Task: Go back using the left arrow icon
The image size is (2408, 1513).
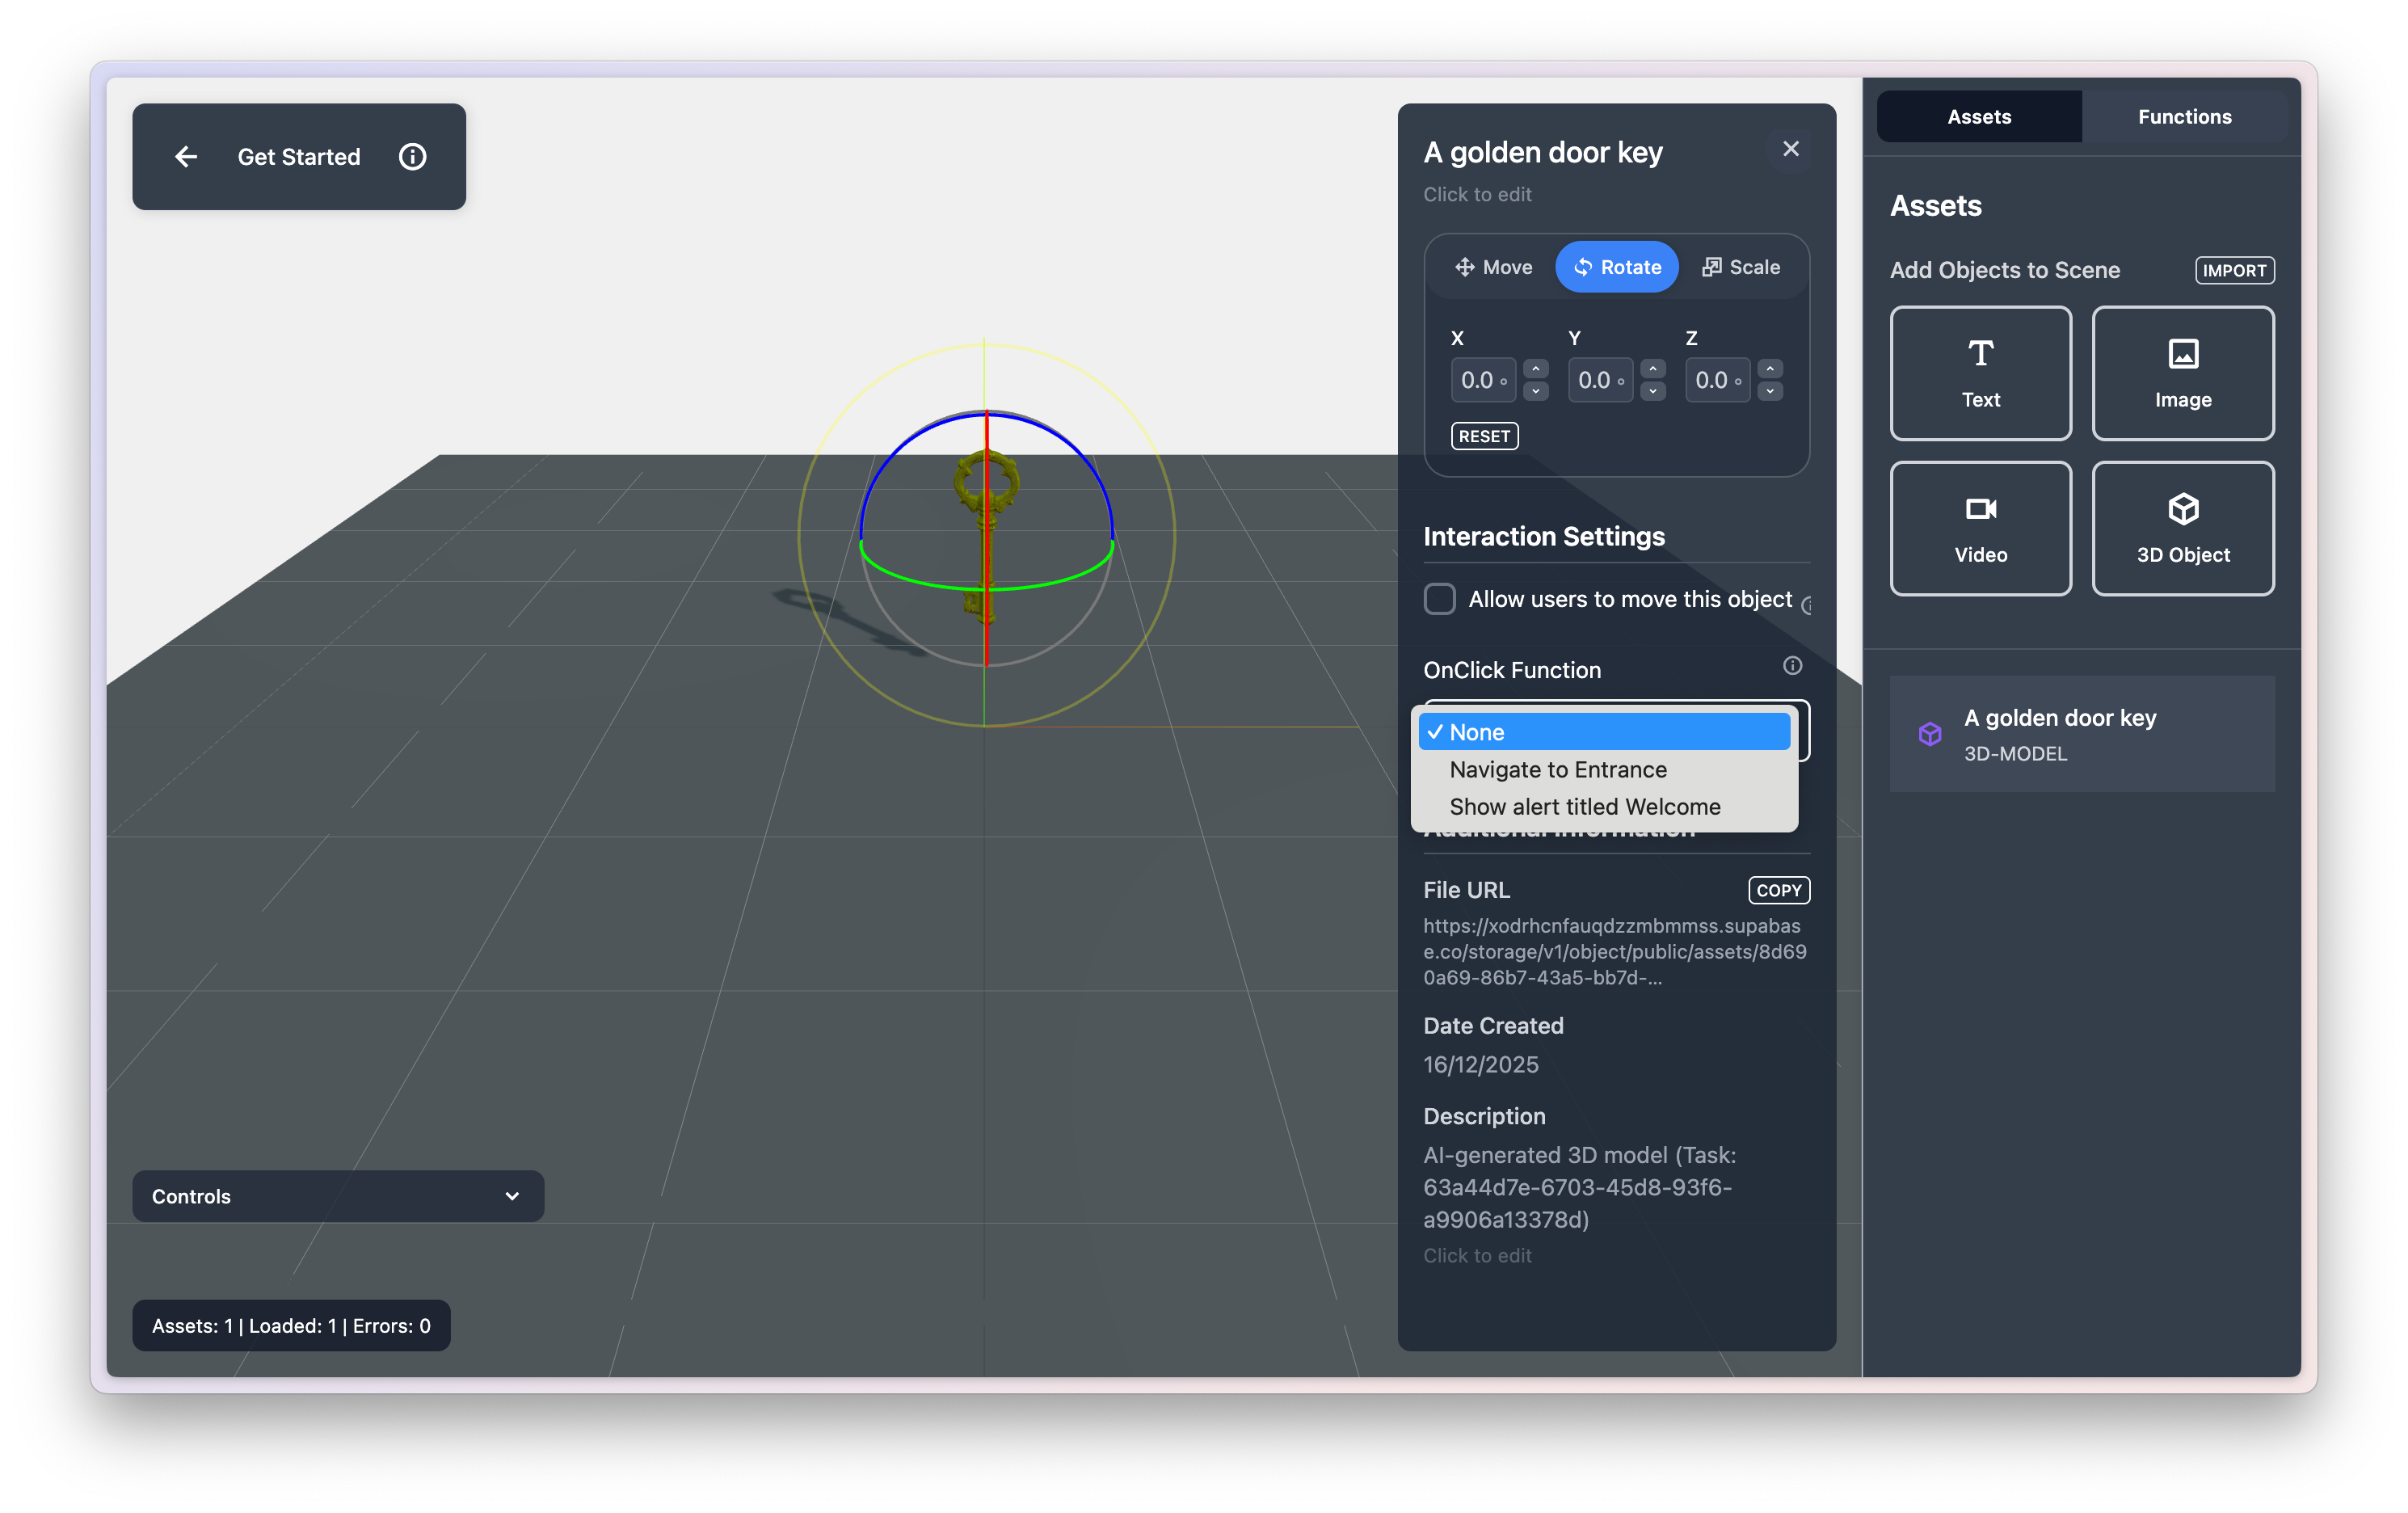Action: (x=186, y=157)
